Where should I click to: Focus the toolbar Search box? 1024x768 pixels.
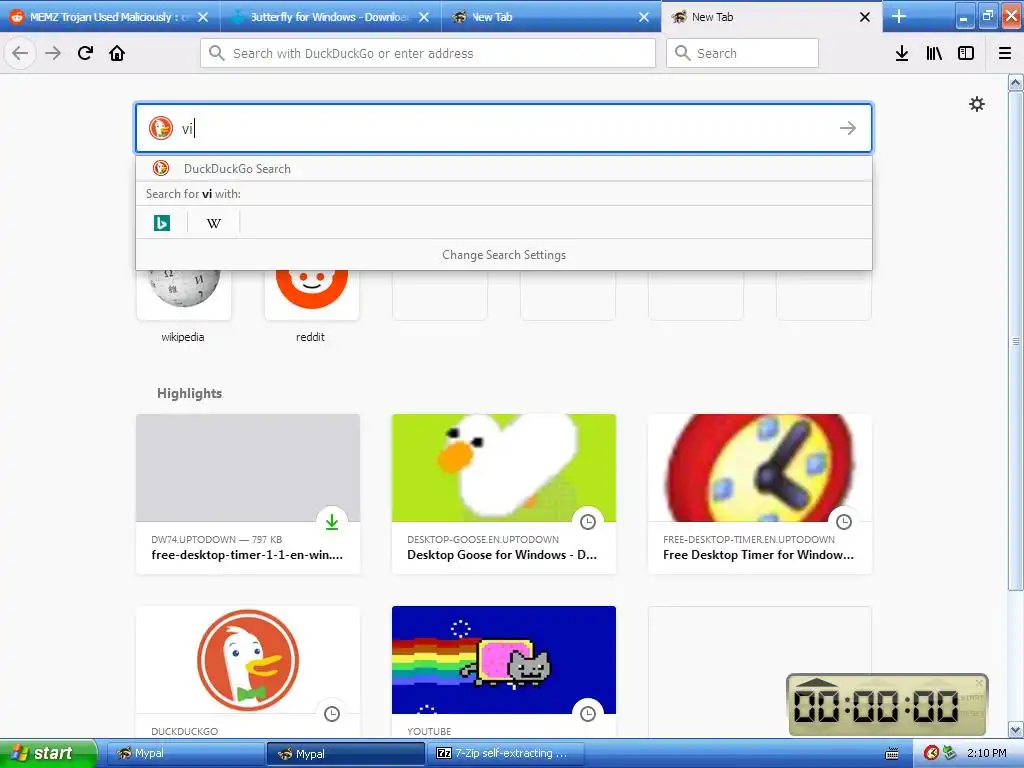[x=742, y=53]
